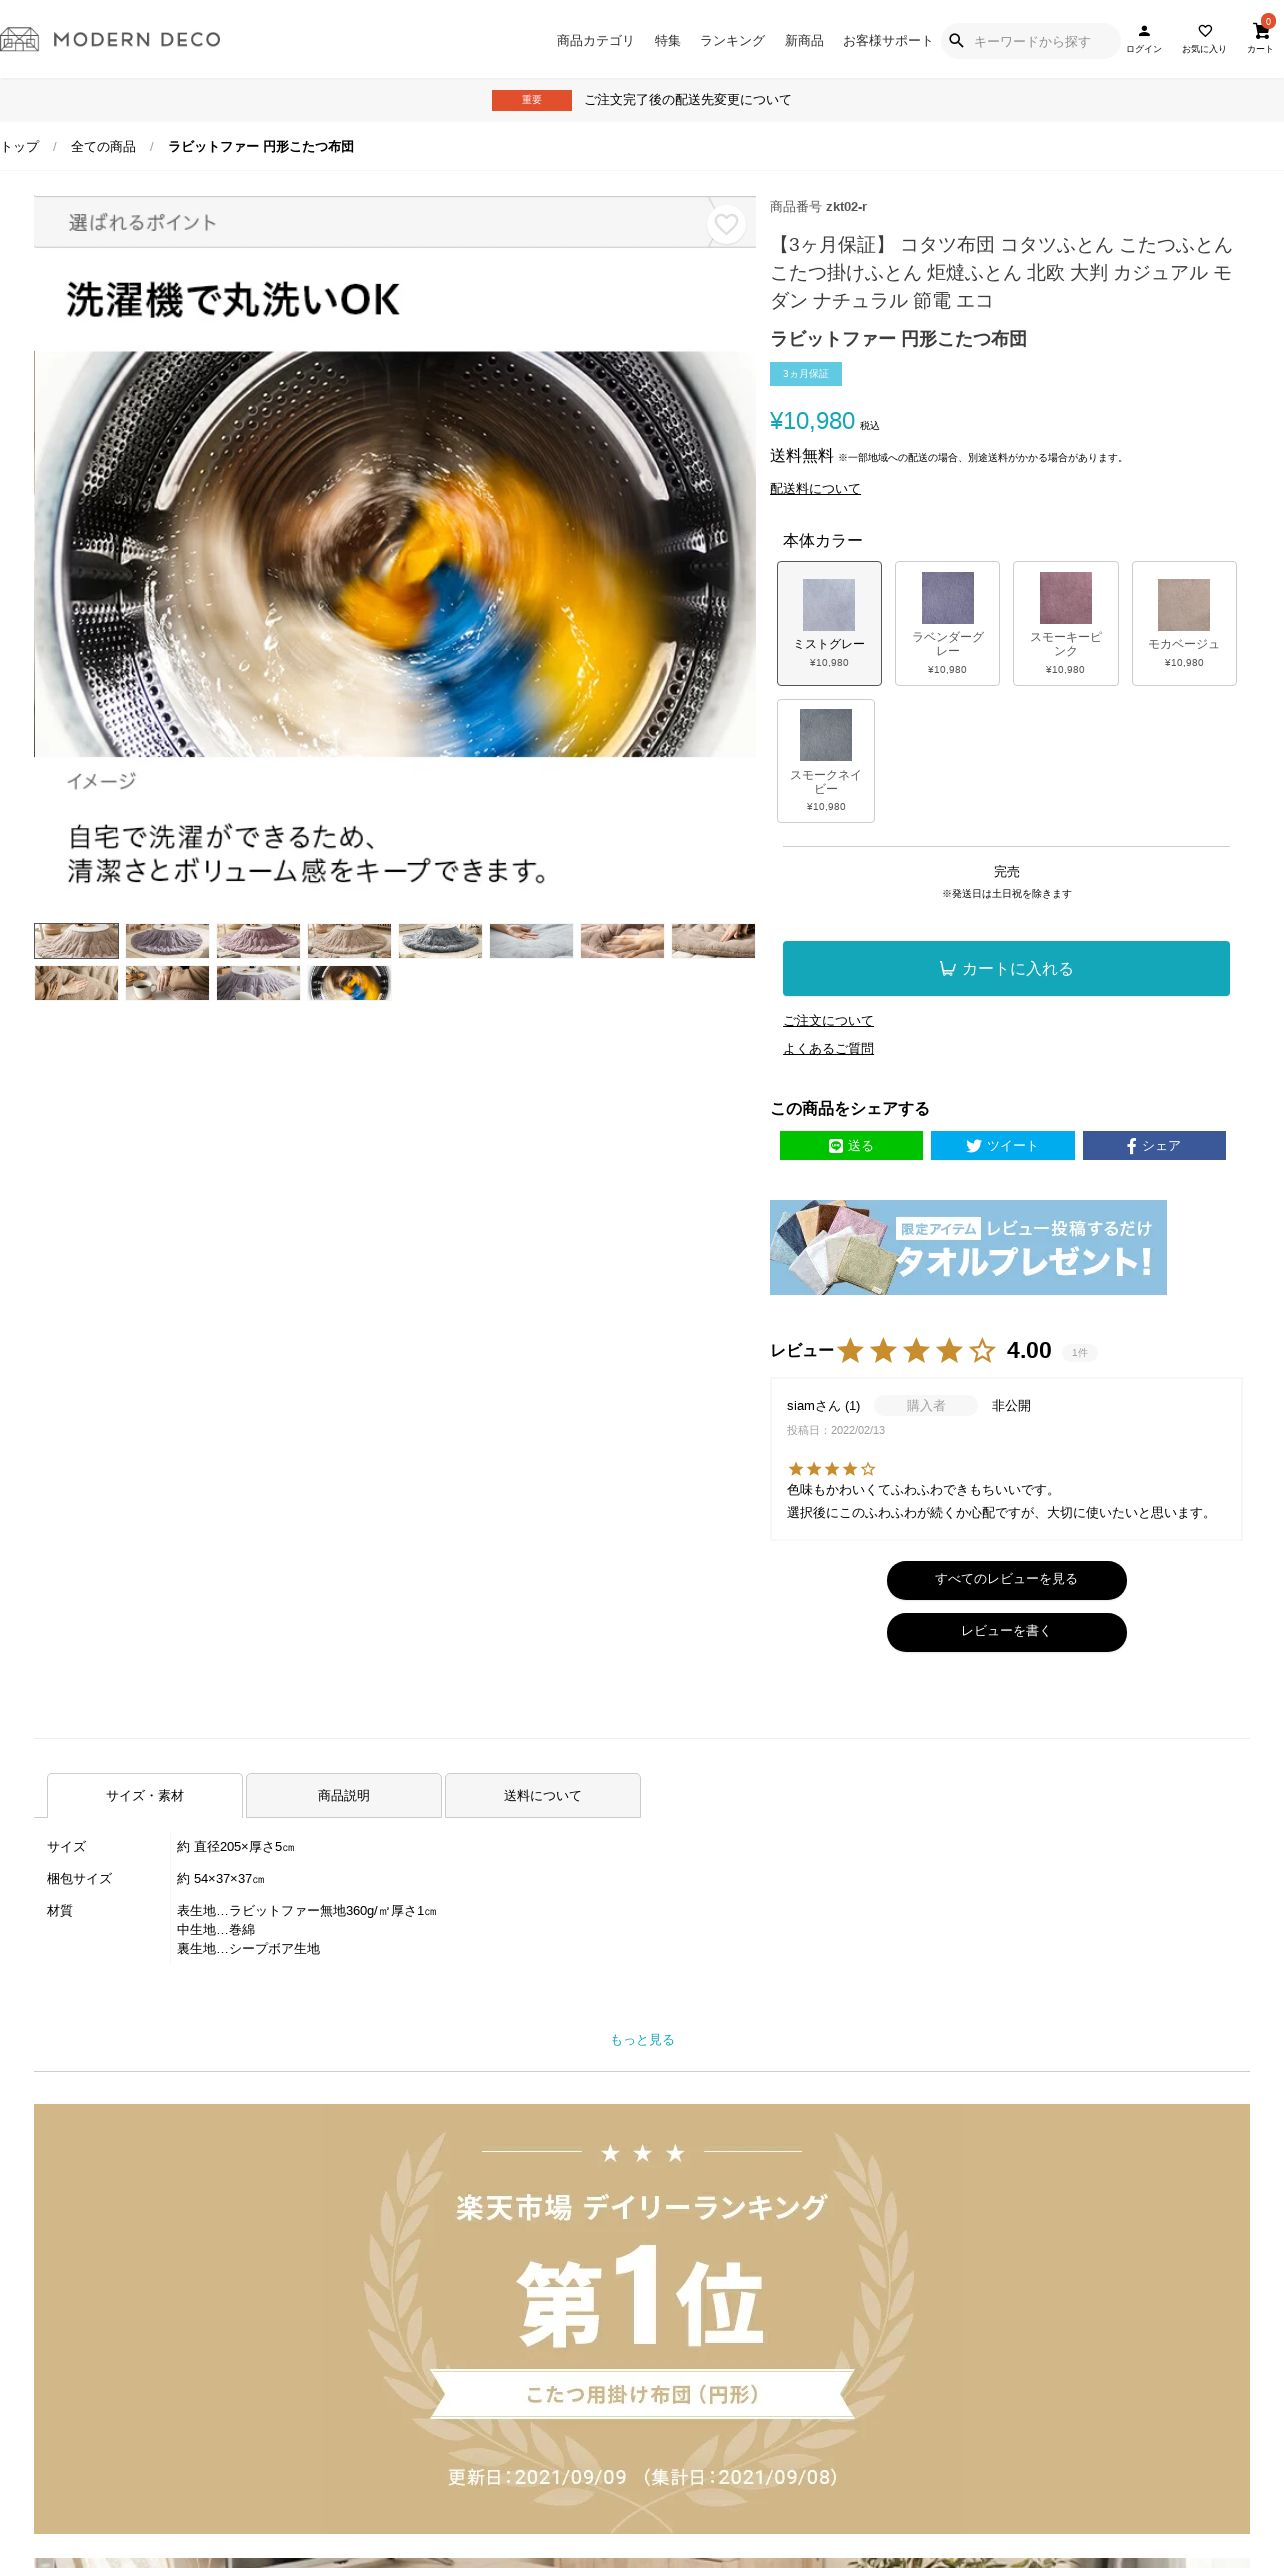Image resolution: width=1284 pixels, height=2568 pixels.
Task: Choose the スモークネイビー color swatch
Action: pyautogui.click(x=826, y=761)
